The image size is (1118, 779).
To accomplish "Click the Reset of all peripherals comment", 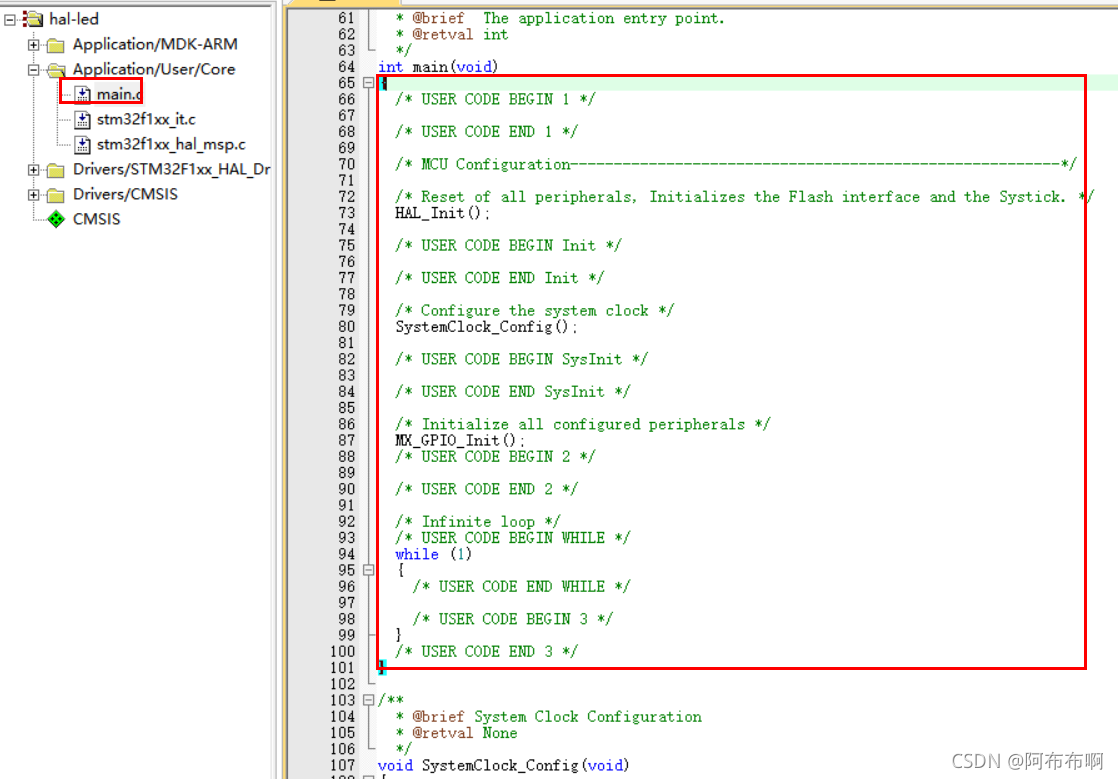I will (744, 197).
